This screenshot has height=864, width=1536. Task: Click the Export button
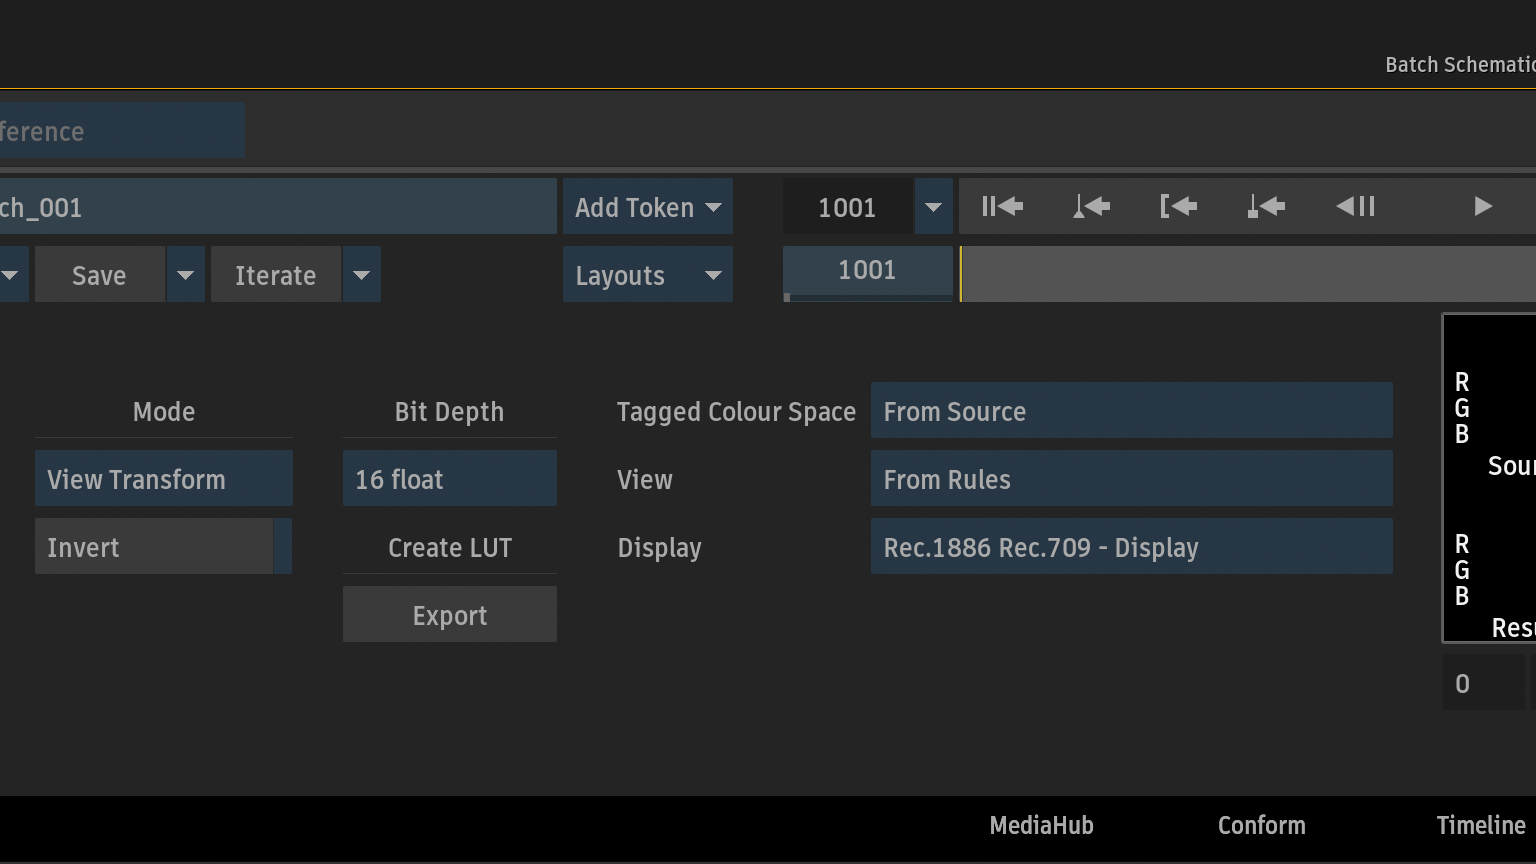click(x=449, y=615)
